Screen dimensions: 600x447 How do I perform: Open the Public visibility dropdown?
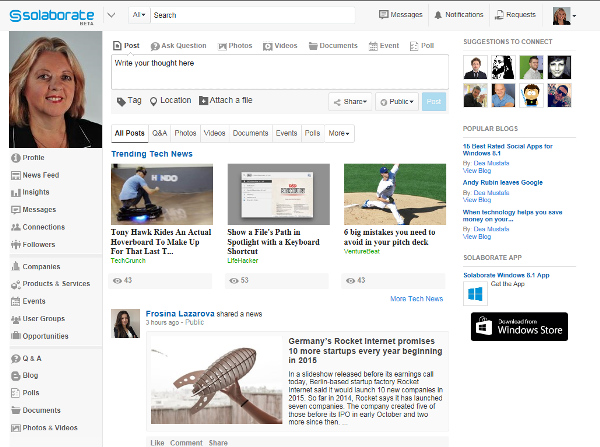coord(396,102)
